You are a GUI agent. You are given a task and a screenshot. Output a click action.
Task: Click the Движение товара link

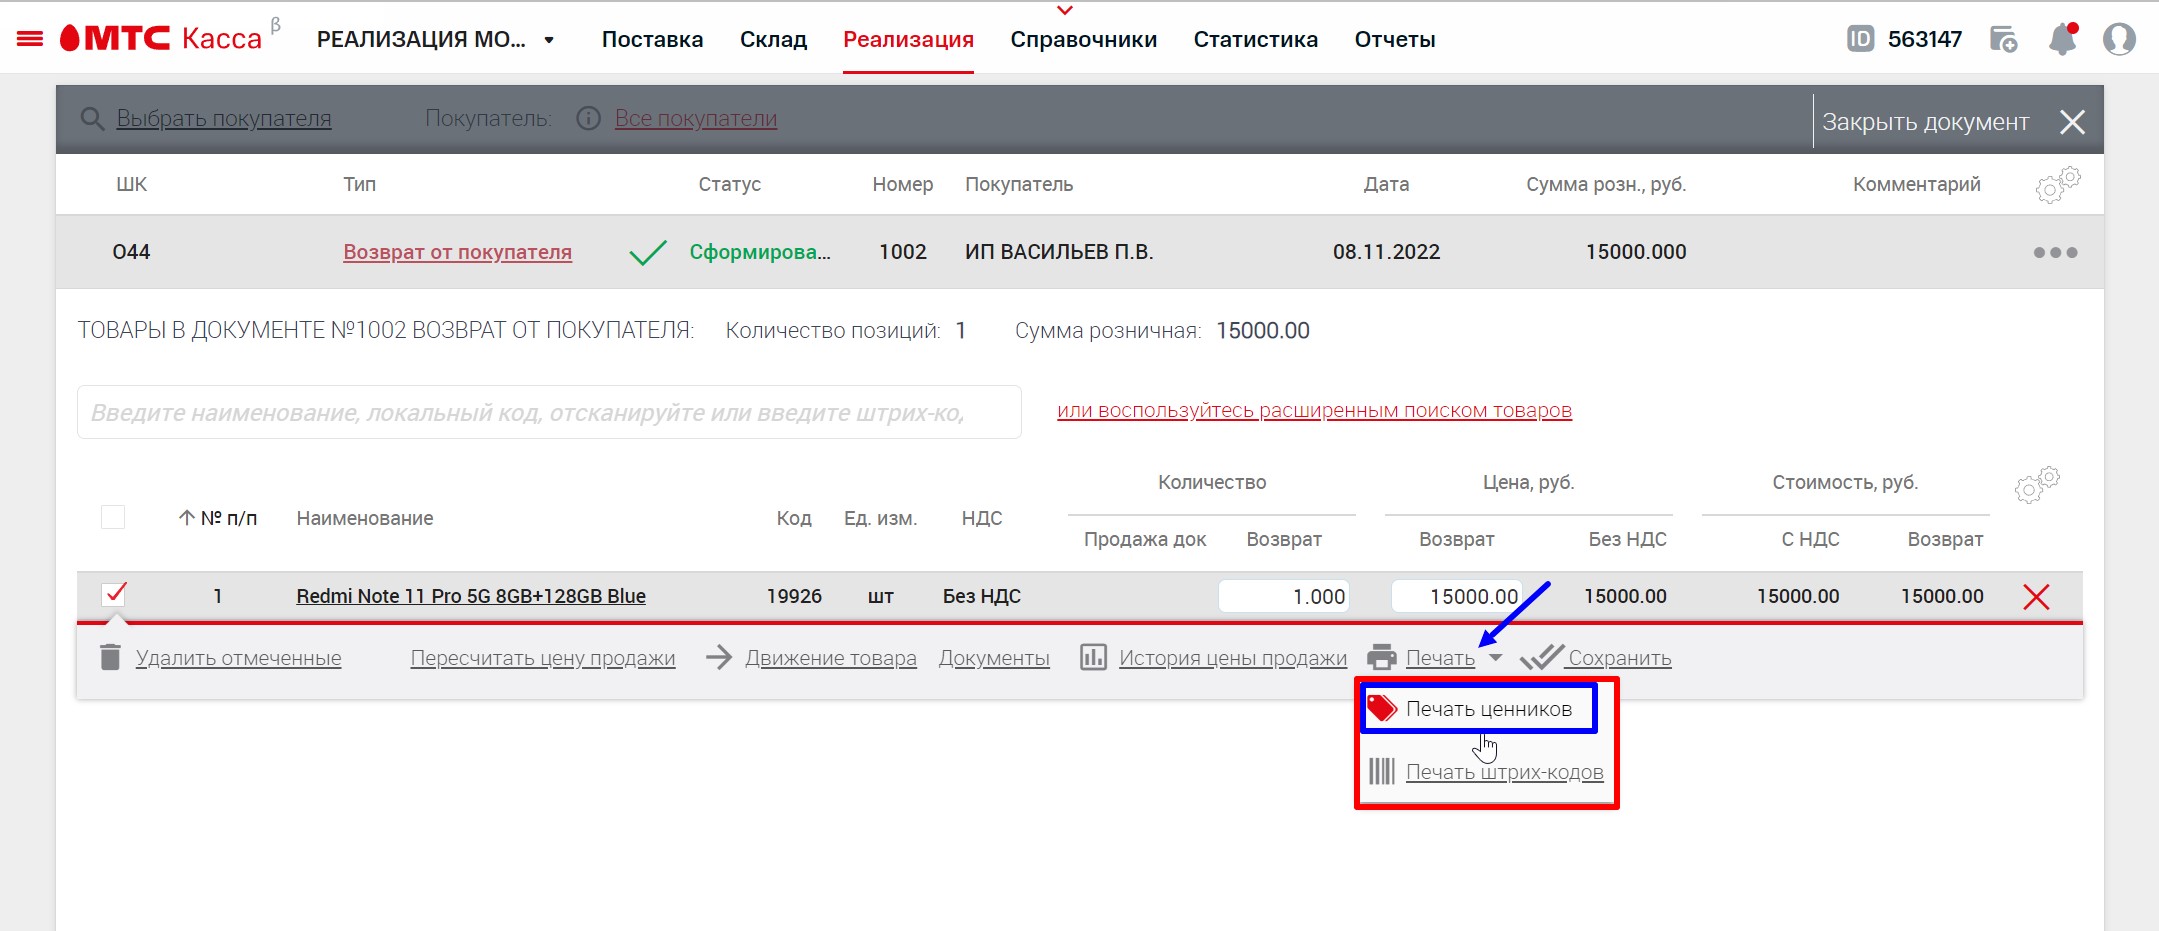click(x=831, y=658)
